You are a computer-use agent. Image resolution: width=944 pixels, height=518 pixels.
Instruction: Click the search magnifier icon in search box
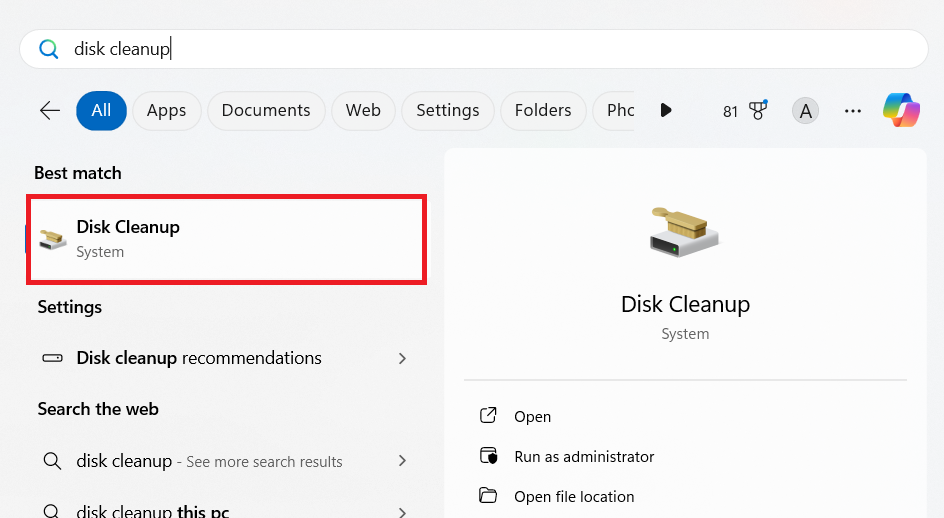pos(49,49)
